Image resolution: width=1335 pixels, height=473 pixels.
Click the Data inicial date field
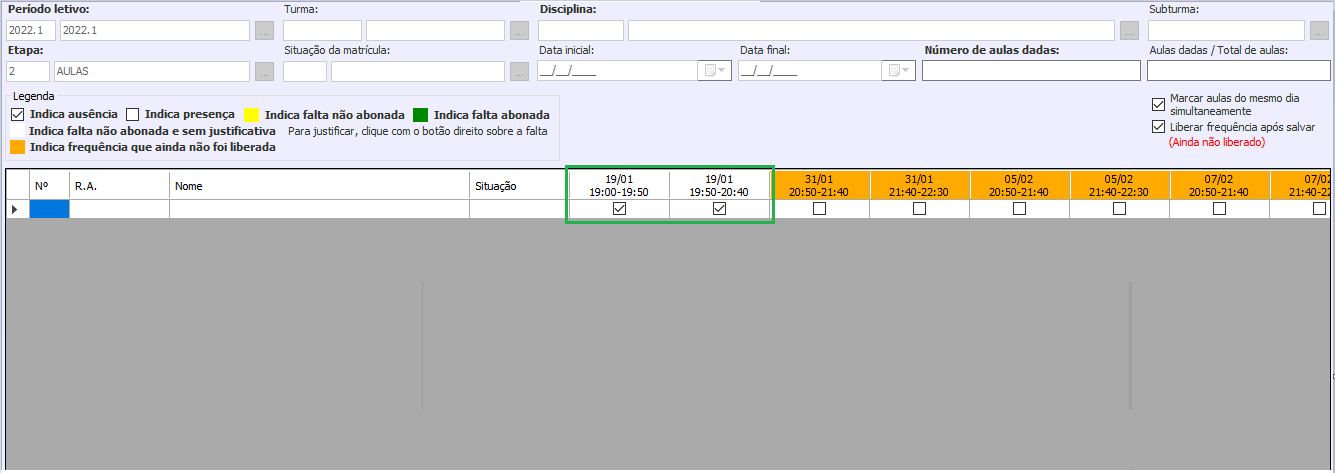pyautogui.click(x=617, y=71)
